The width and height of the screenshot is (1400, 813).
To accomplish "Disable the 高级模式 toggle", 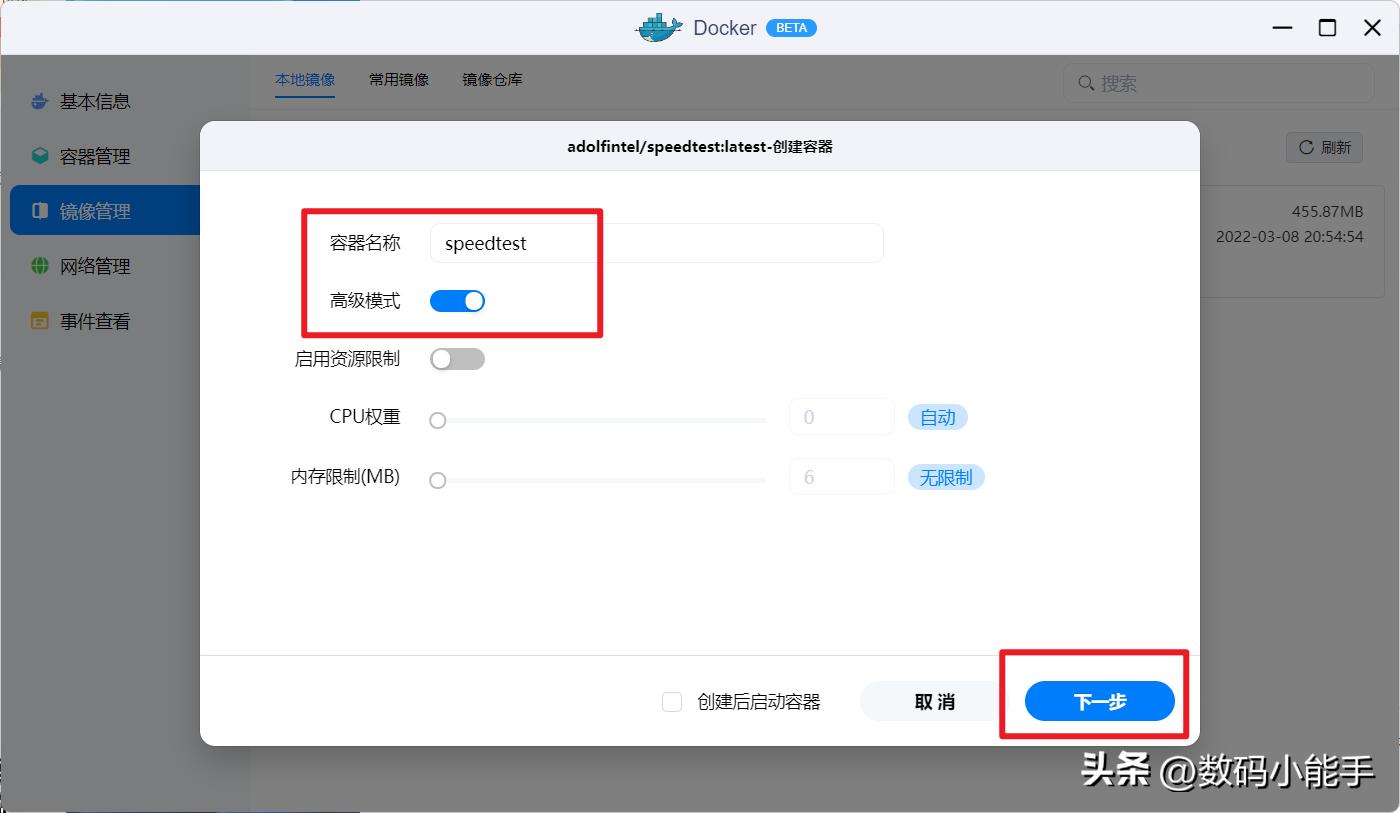I will tap(457, 300).
